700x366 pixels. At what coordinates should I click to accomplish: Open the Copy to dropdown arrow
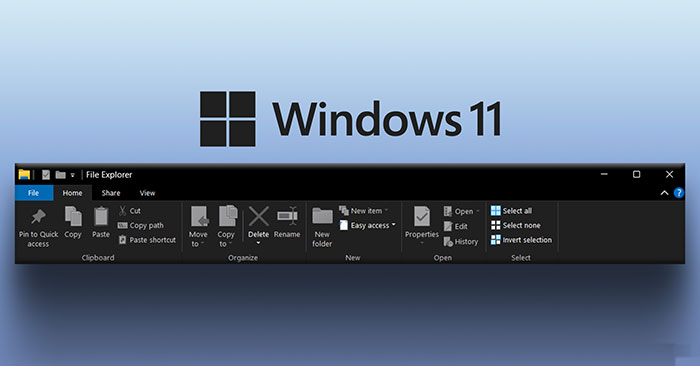tap(230, 244)
